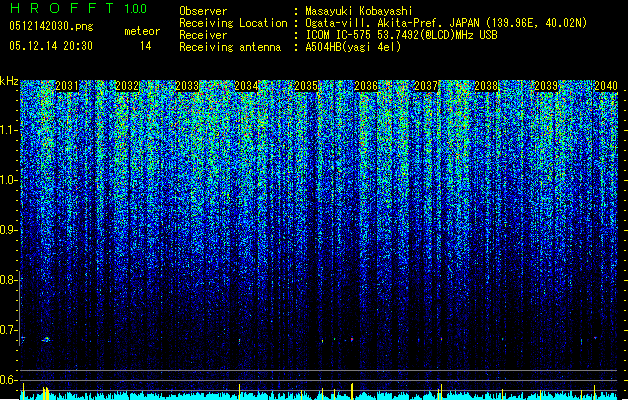
Task: Click the Ogata-vill. Akita-Pref. JAPAN location text
Action: [x=446, y=23]
